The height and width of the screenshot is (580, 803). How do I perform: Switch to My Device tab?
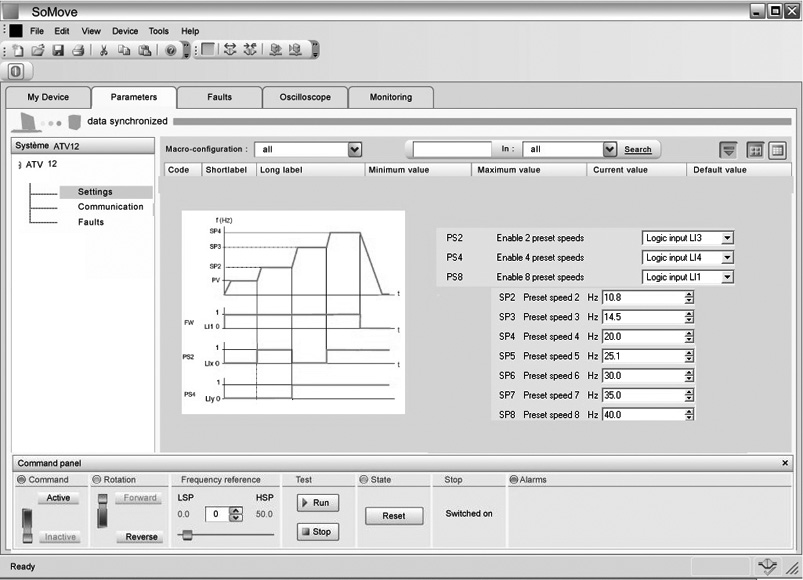(48, 97)
